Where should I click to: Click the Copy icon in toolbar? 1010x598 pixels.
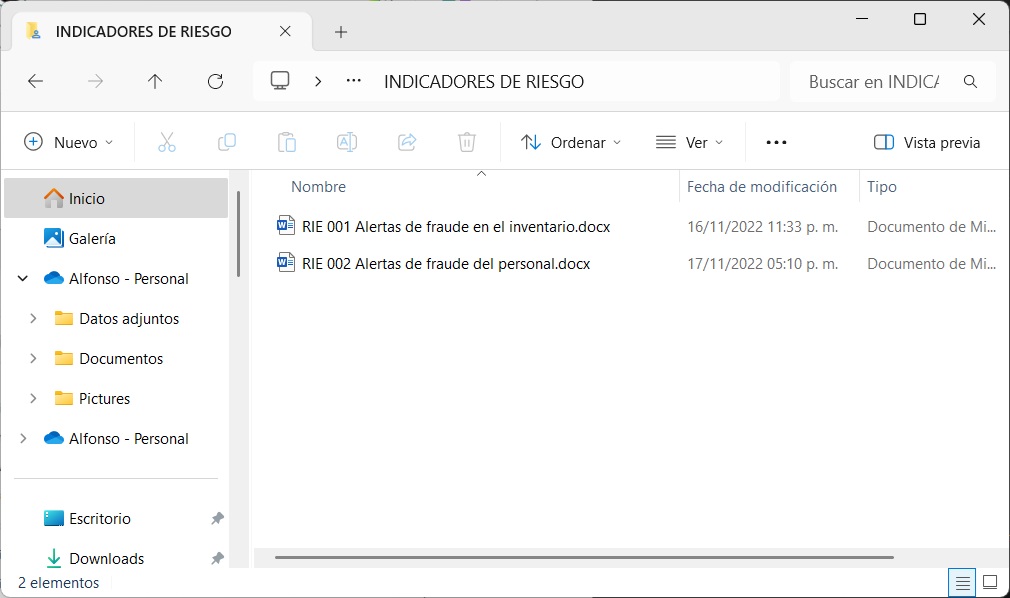tap(227, 142)
